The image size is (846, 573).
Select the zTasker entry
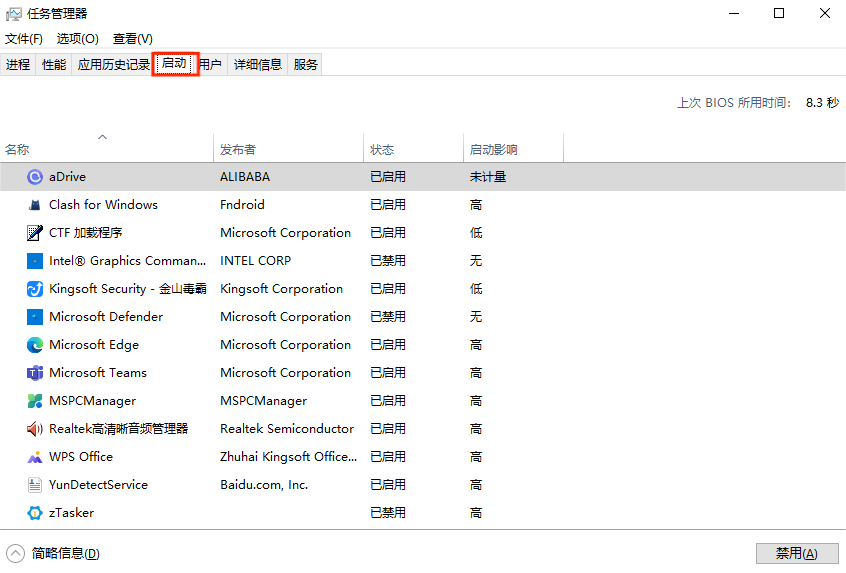tap(71, 513)
